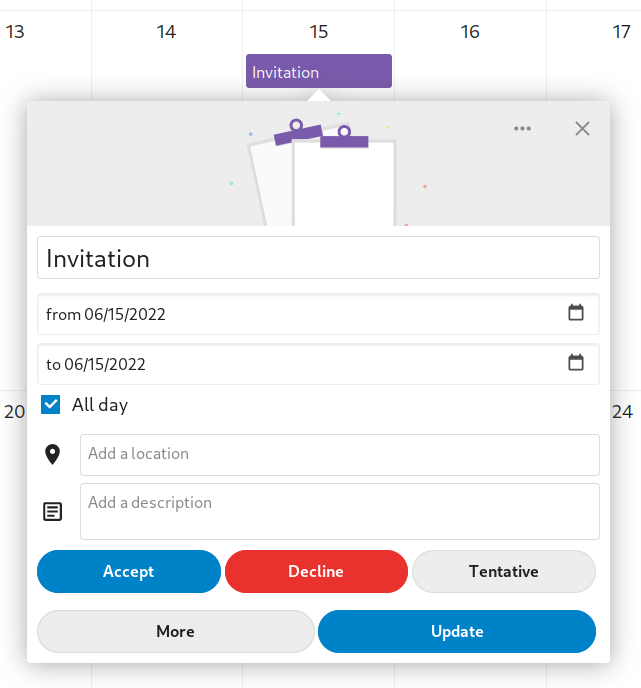Open the date picker for the to date
The image size is (641, 688).
pyautogui.click(x=576, y=363)
